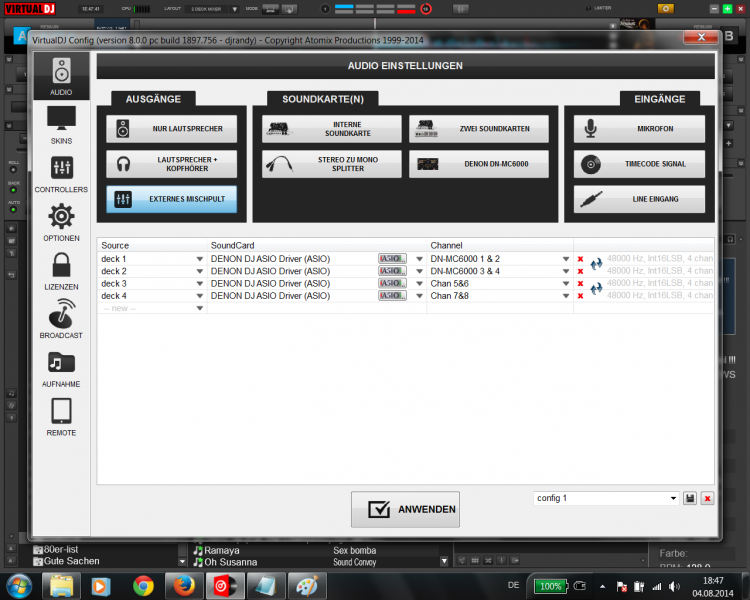Viewport: 750px width, 600px height.
Task: Choose Interne Soundkarte option
Action: tap(331, 129)
